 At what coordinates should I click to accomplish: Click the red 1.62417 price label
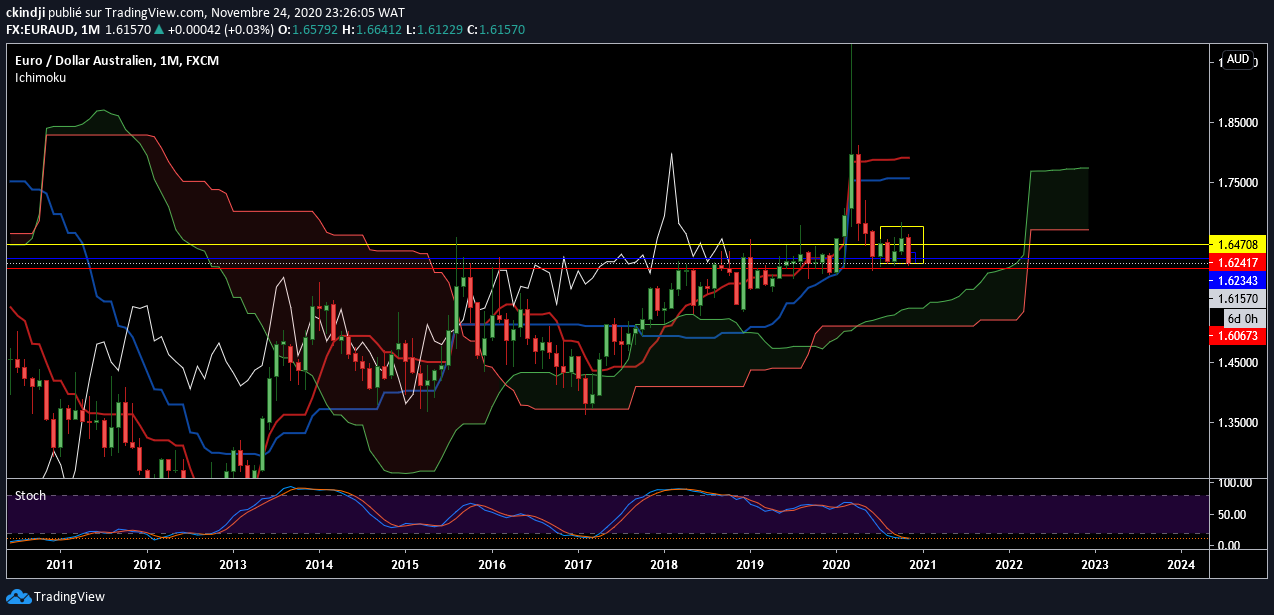click(x=1238, y=262)
